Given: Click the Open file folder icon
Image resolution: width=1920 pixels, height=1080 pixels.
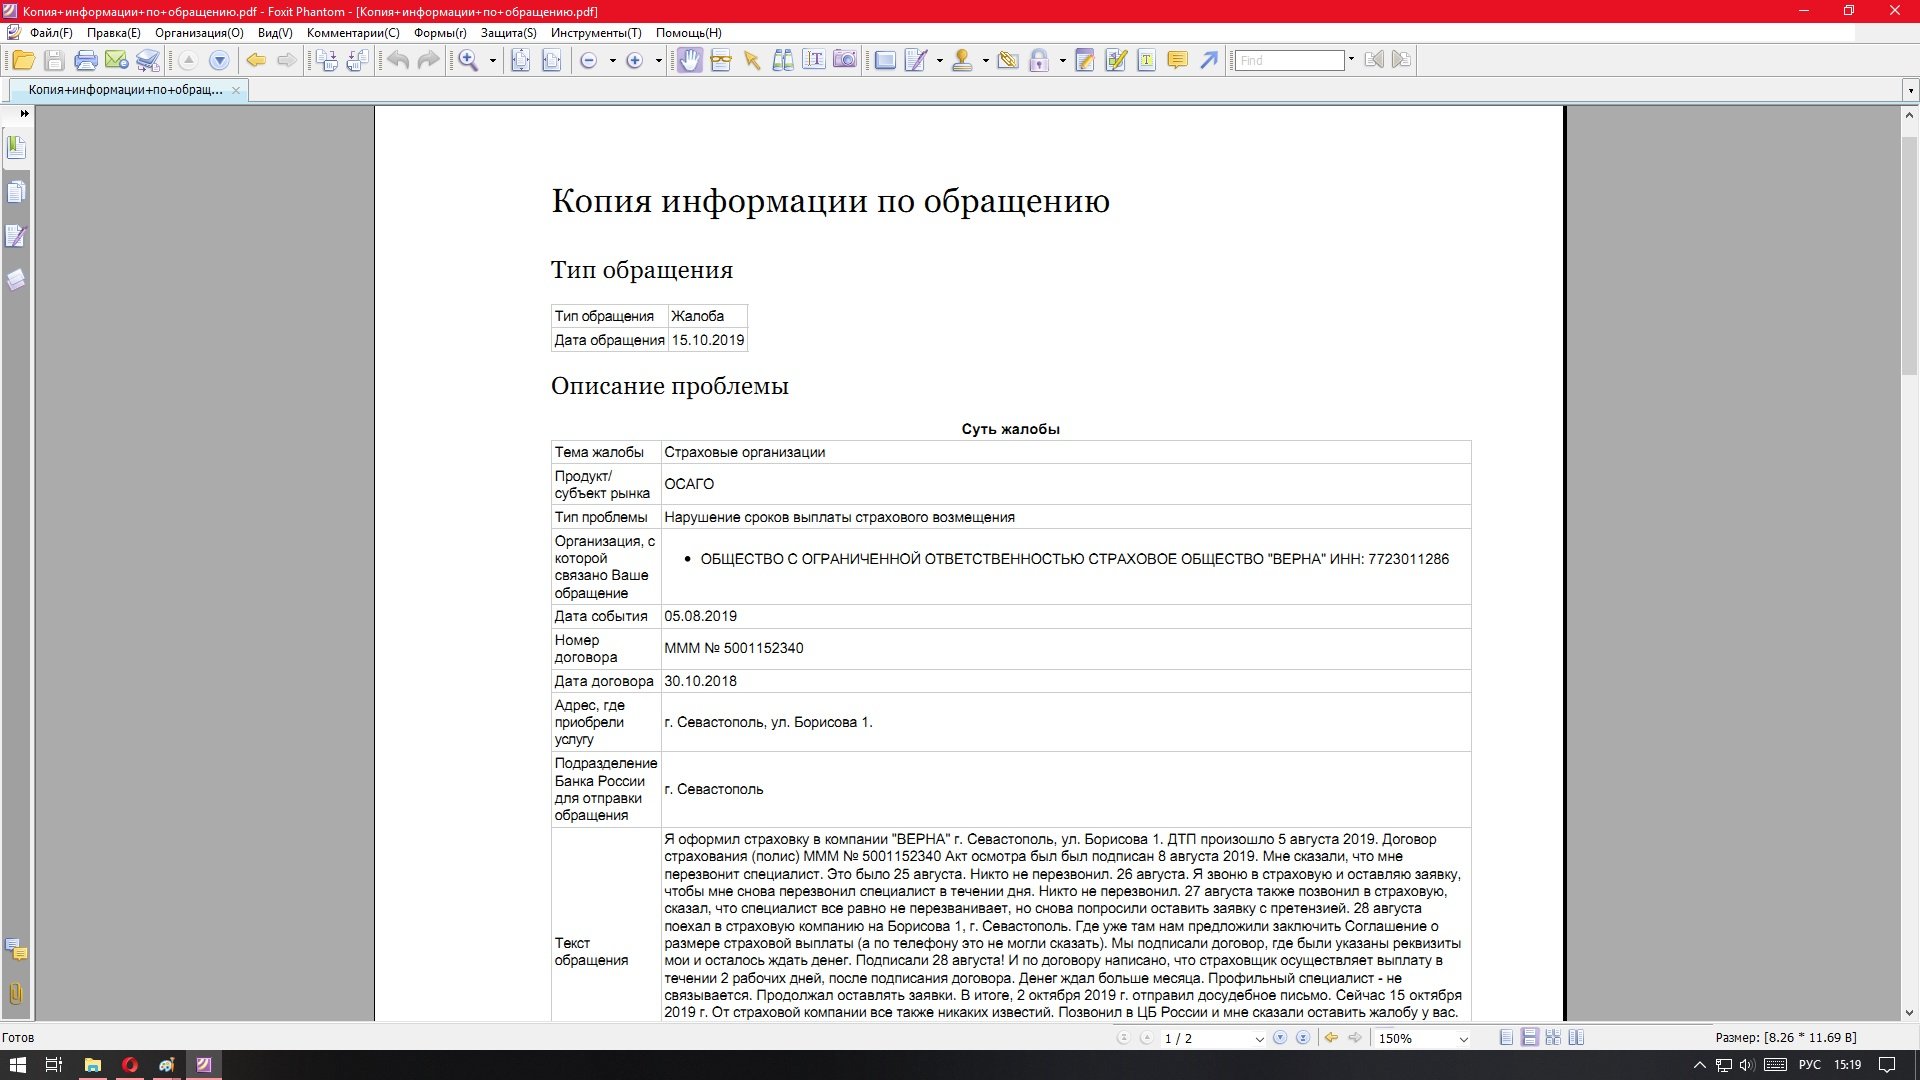Looking at the screenshot, I should pos(23,61).
